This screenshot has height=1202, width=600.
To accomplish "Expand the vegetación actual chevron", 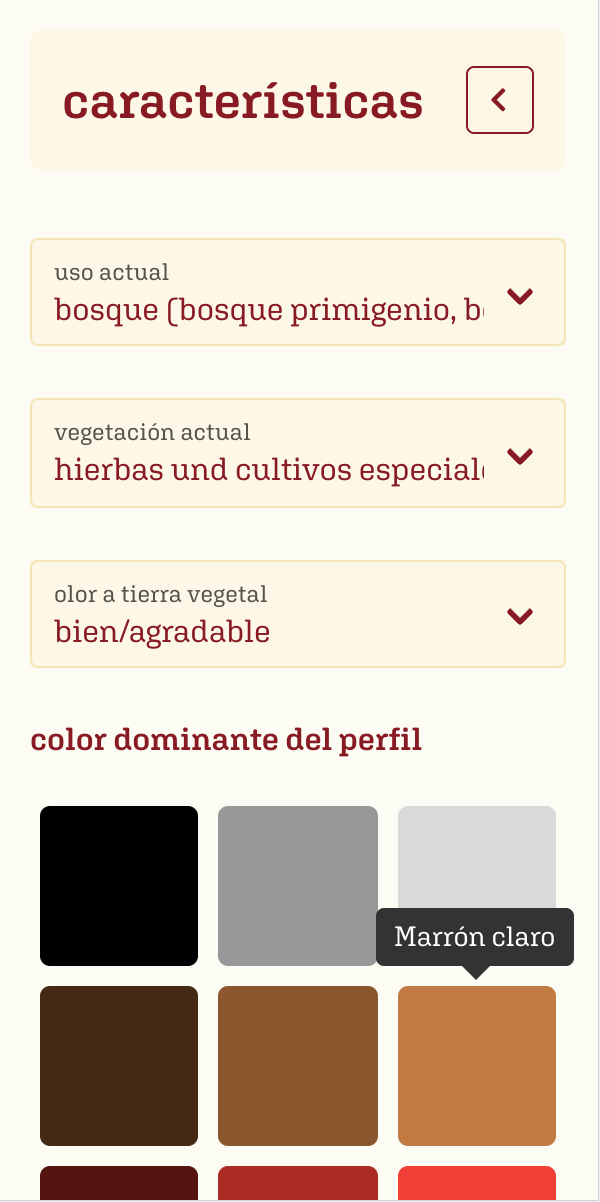I will pyautogui.click(x=520, y=456).
